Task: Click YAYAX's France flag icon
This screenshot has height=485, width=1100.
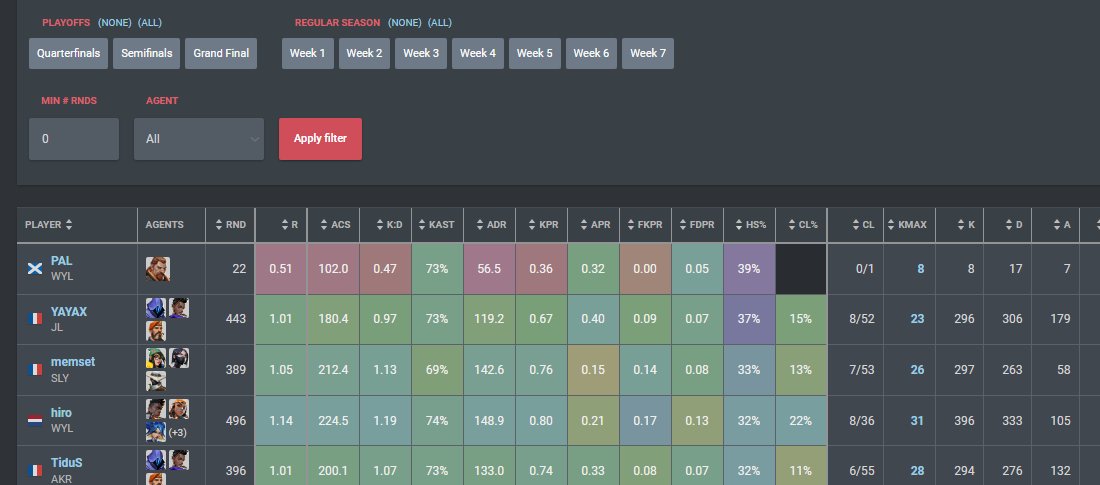Action: pos(34,319)
